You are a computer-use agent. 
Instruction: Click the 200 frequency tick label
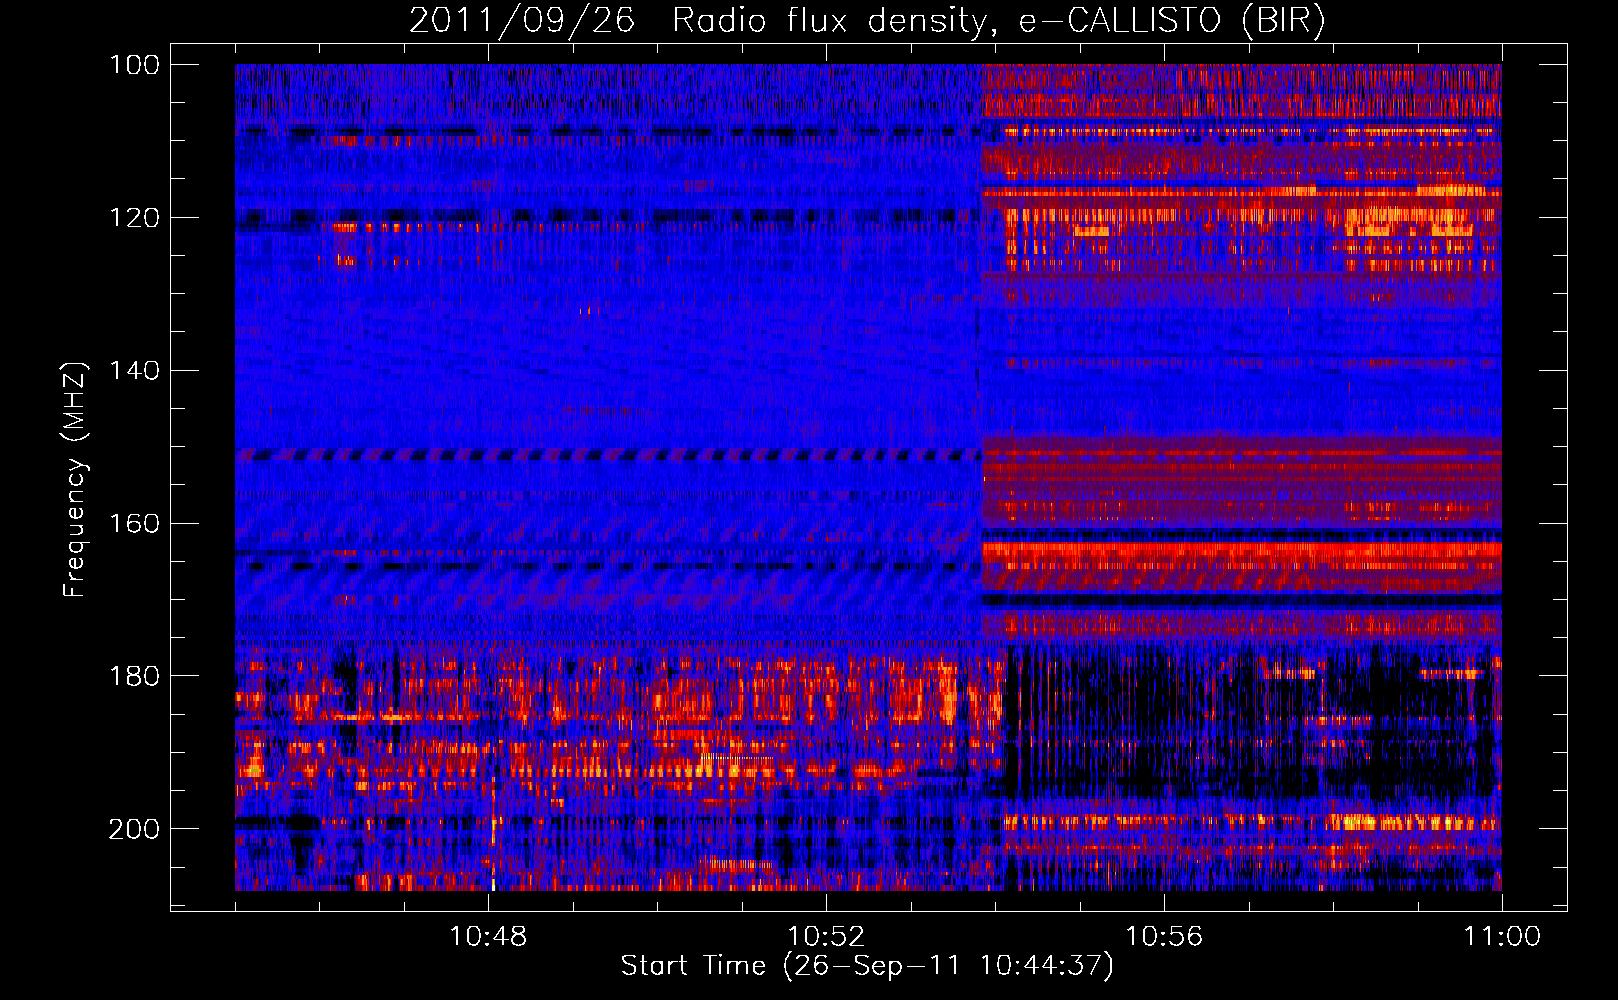(134, 830)
